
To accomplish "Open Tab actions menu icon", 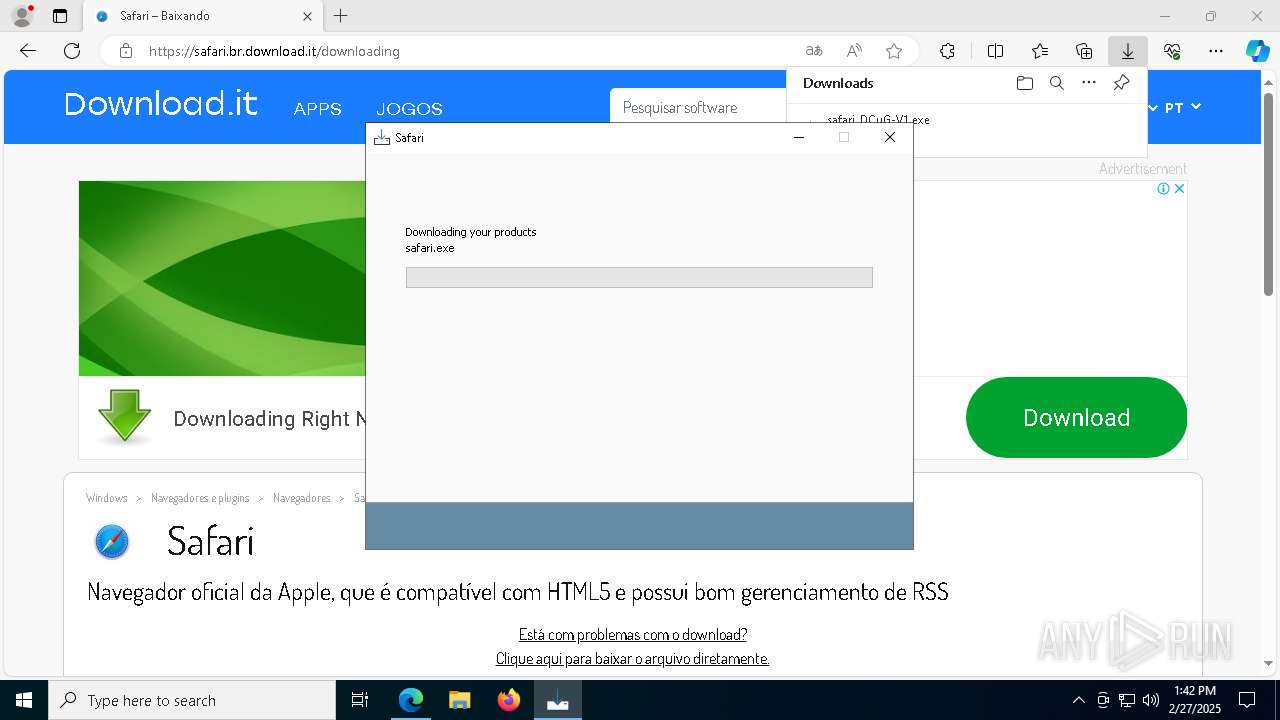I will [x=60, y=16].
